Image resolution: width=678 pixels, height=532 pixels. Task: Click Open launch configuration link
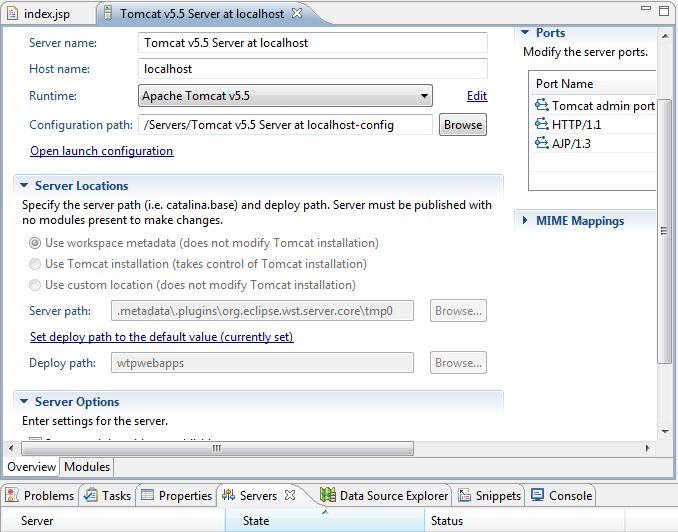[102, 151]
